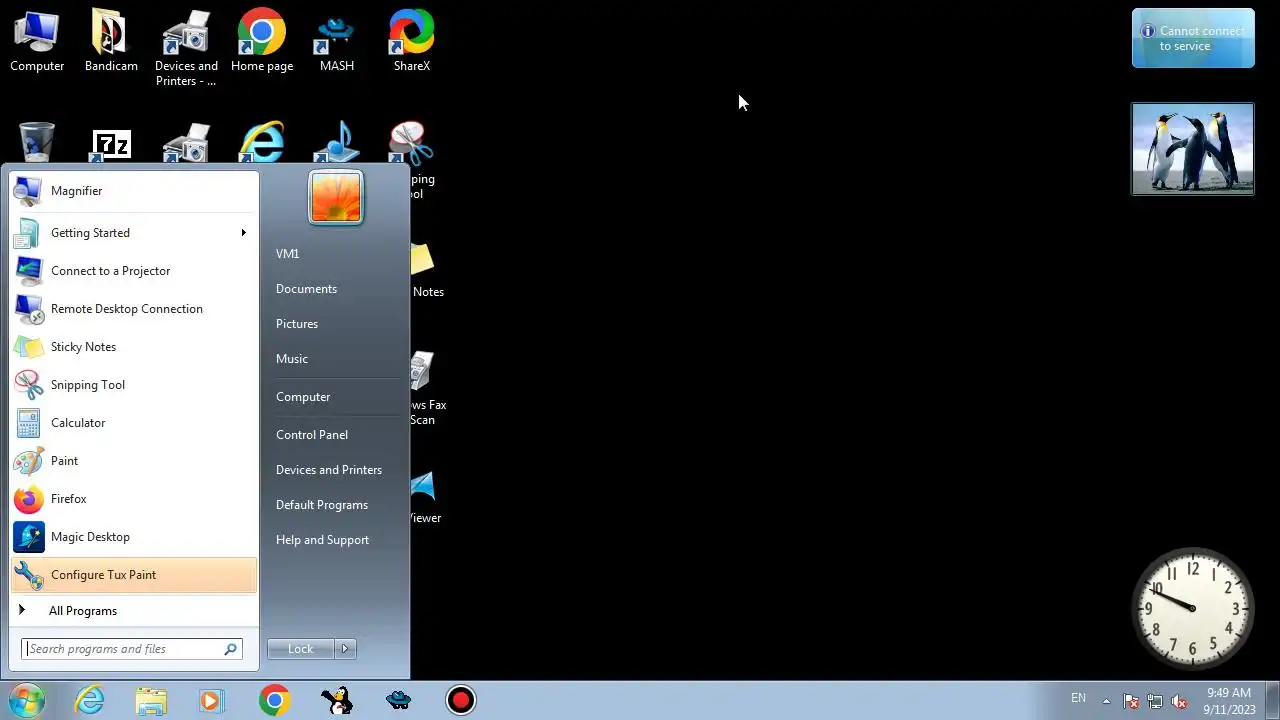Open Magic Desktop from the Start menu
1280x720 pixels.
[134, 537]
